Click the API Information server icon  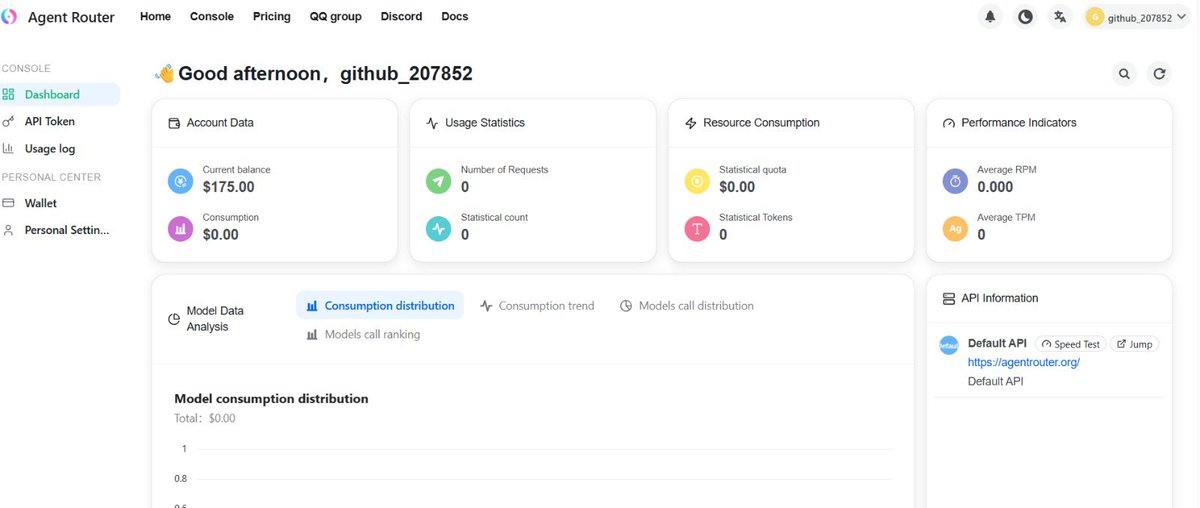click(949, 299)
